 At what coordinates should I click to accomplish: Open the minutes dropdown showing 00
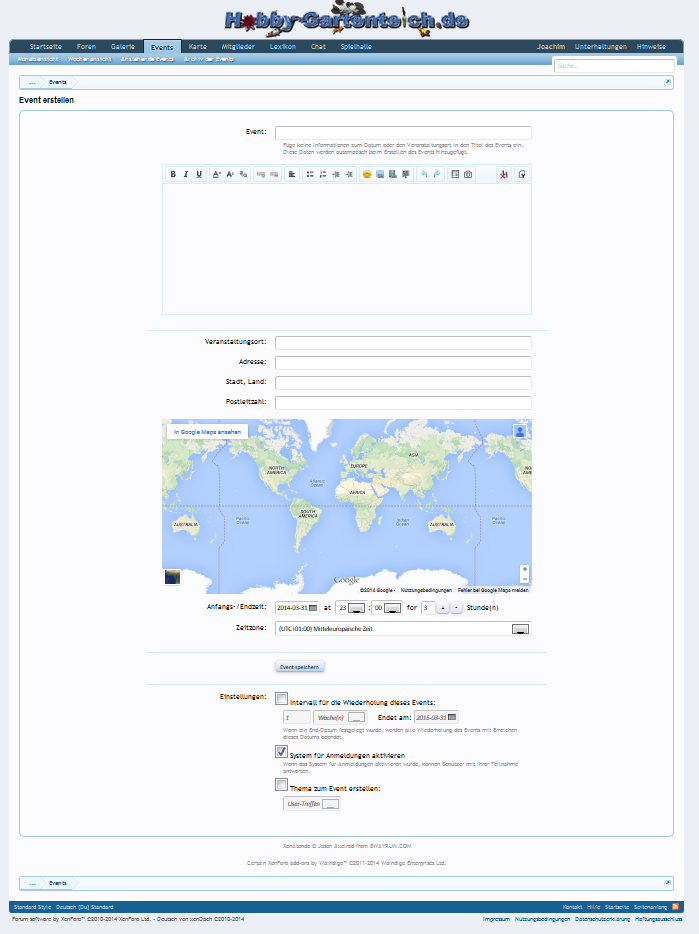pos(387,608)
